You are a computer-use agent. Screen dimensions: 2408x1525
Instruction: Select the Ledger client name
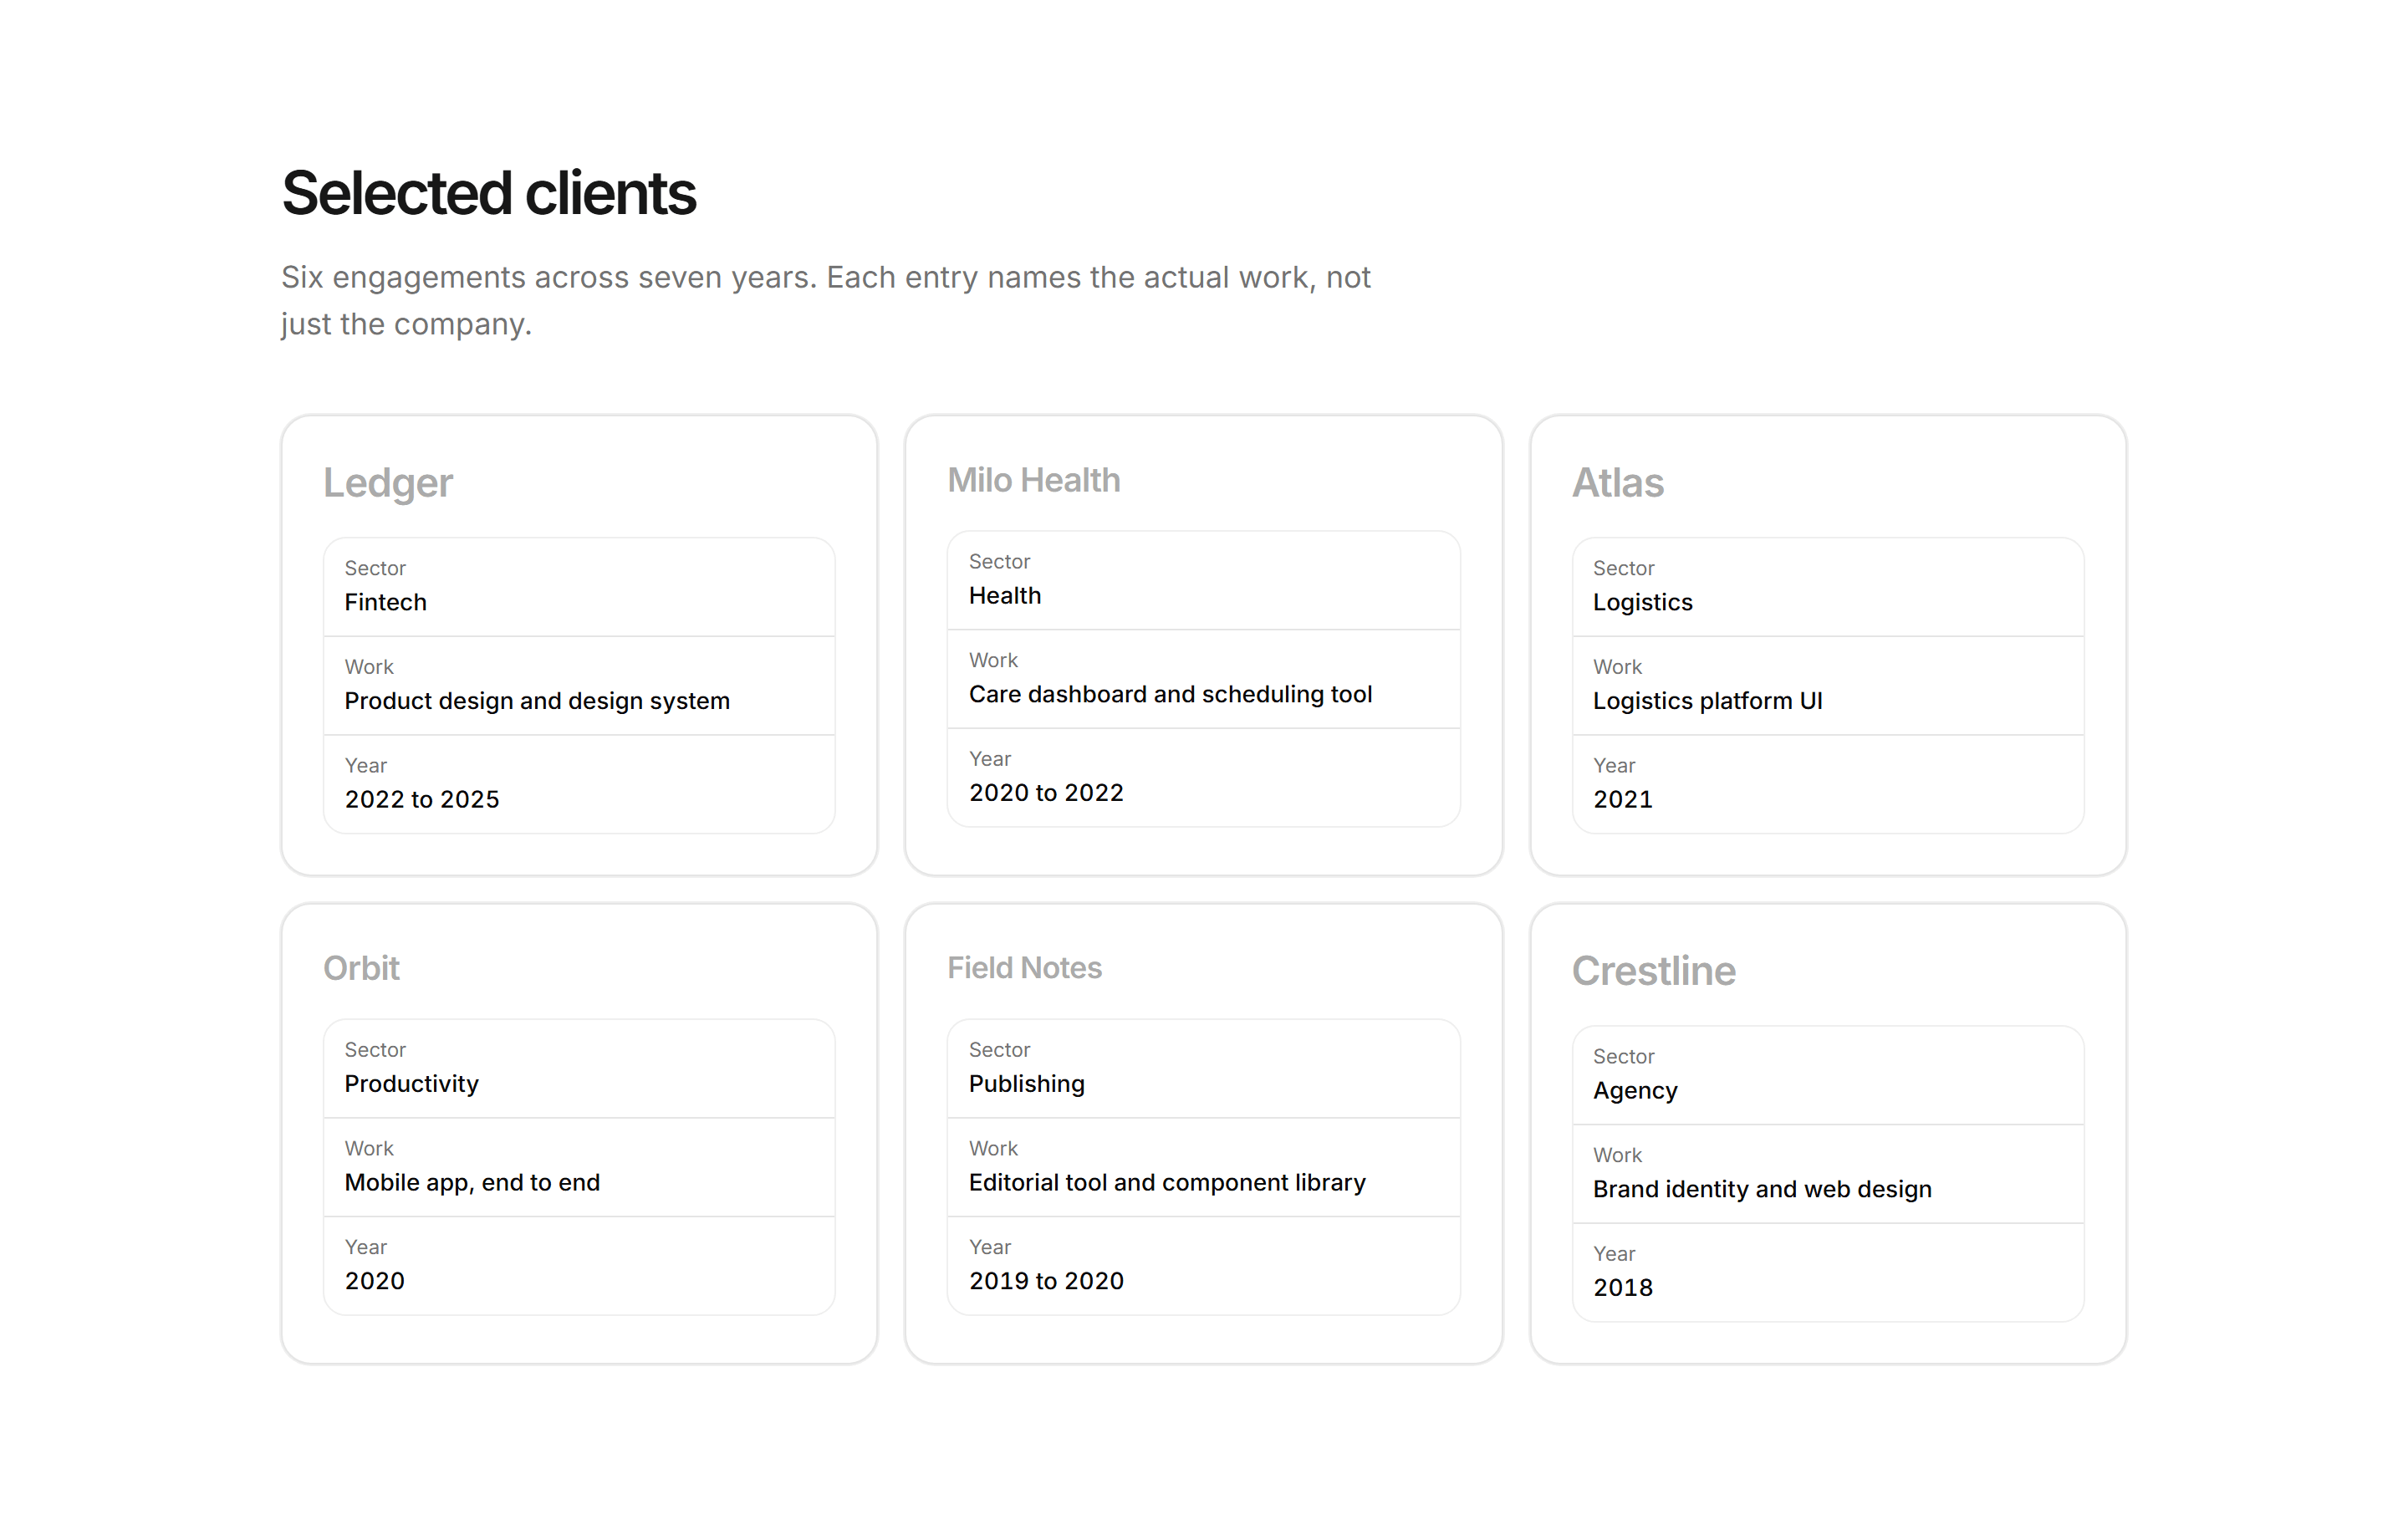pos(388,483)
